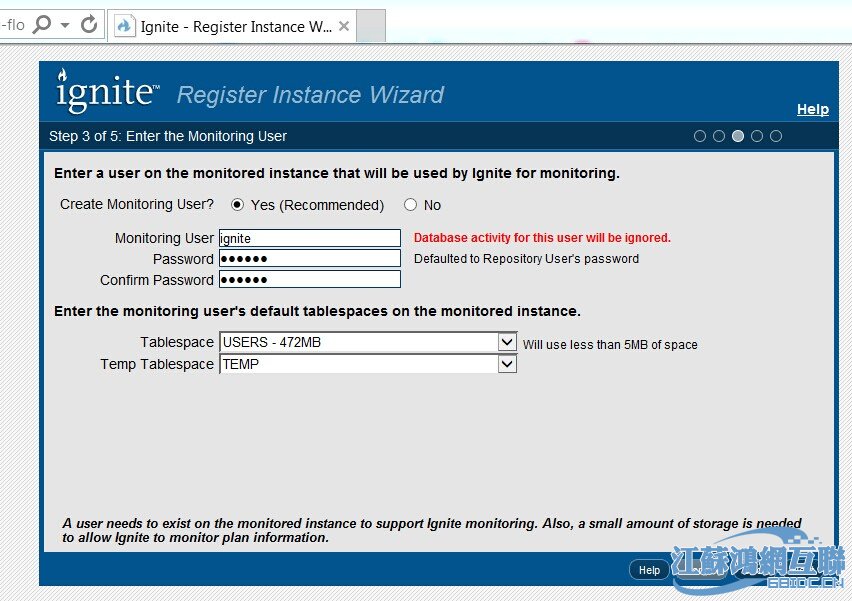Click the Ignite flame tab favicon
This screenshot has width=852, height=601.
point(124,26)
